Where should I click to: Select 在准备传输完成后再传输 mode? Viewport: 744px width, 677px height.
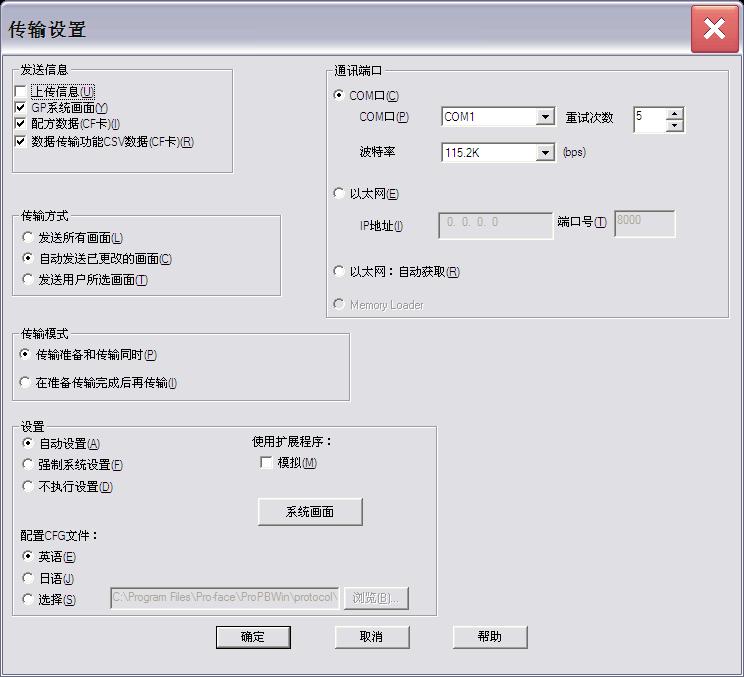(26, 382)
